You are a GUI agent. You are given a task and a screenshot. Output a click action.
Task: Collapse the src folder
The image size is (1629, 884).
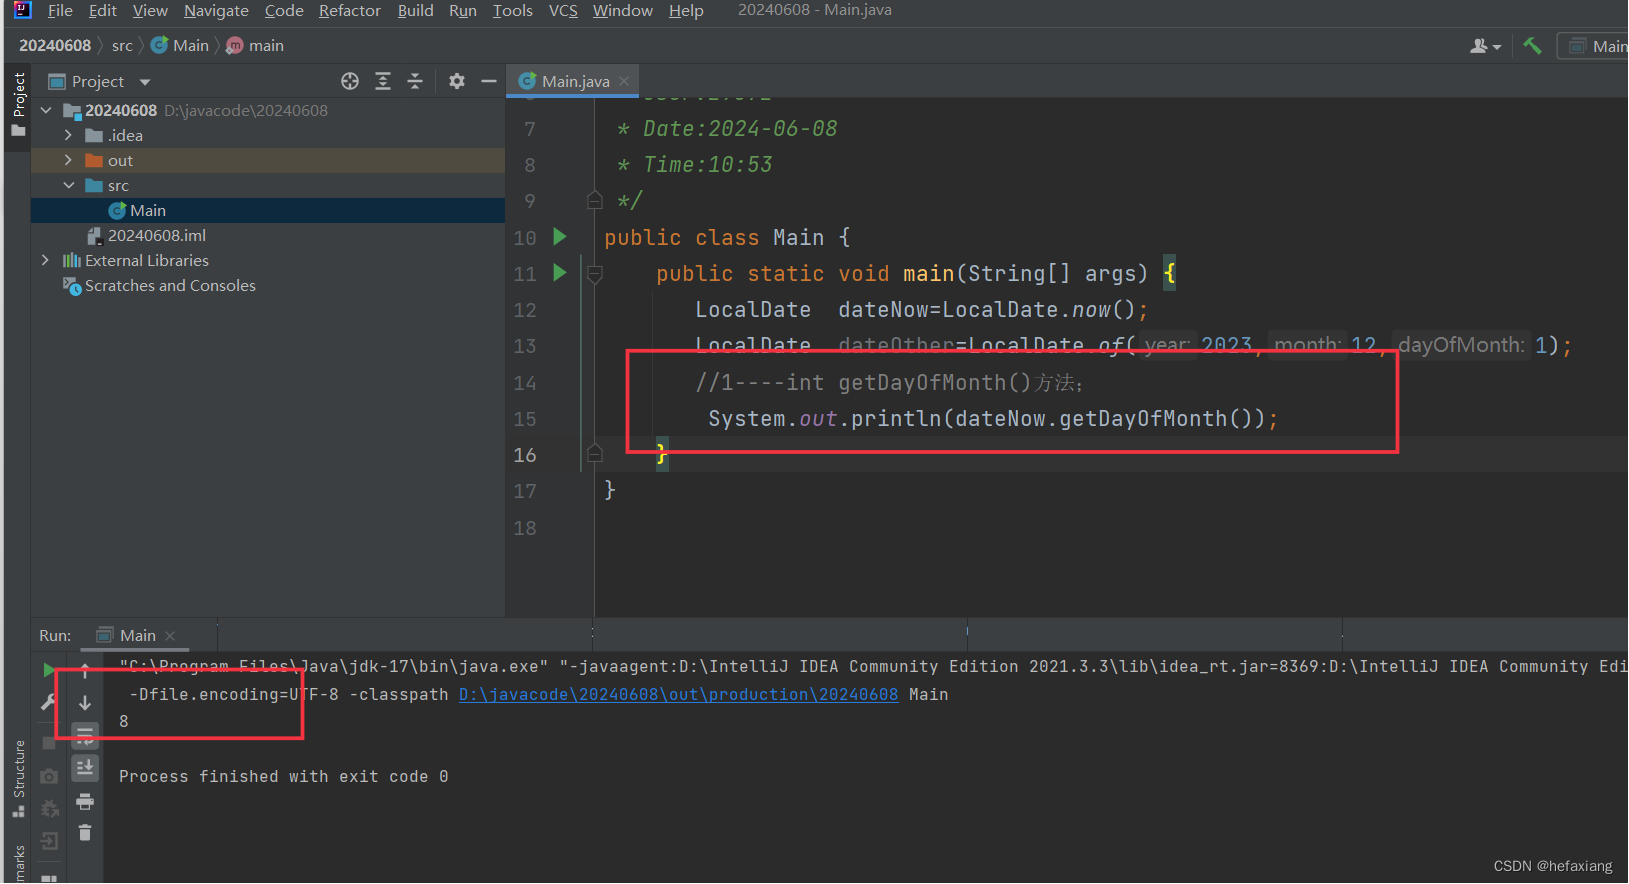point(68,186)
